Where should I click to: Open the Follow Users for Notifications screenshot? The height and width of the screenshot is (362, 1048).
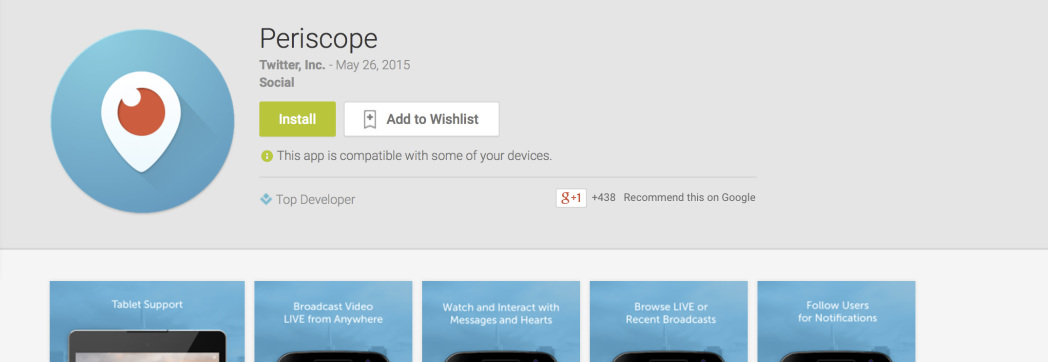tap(836, 321)
